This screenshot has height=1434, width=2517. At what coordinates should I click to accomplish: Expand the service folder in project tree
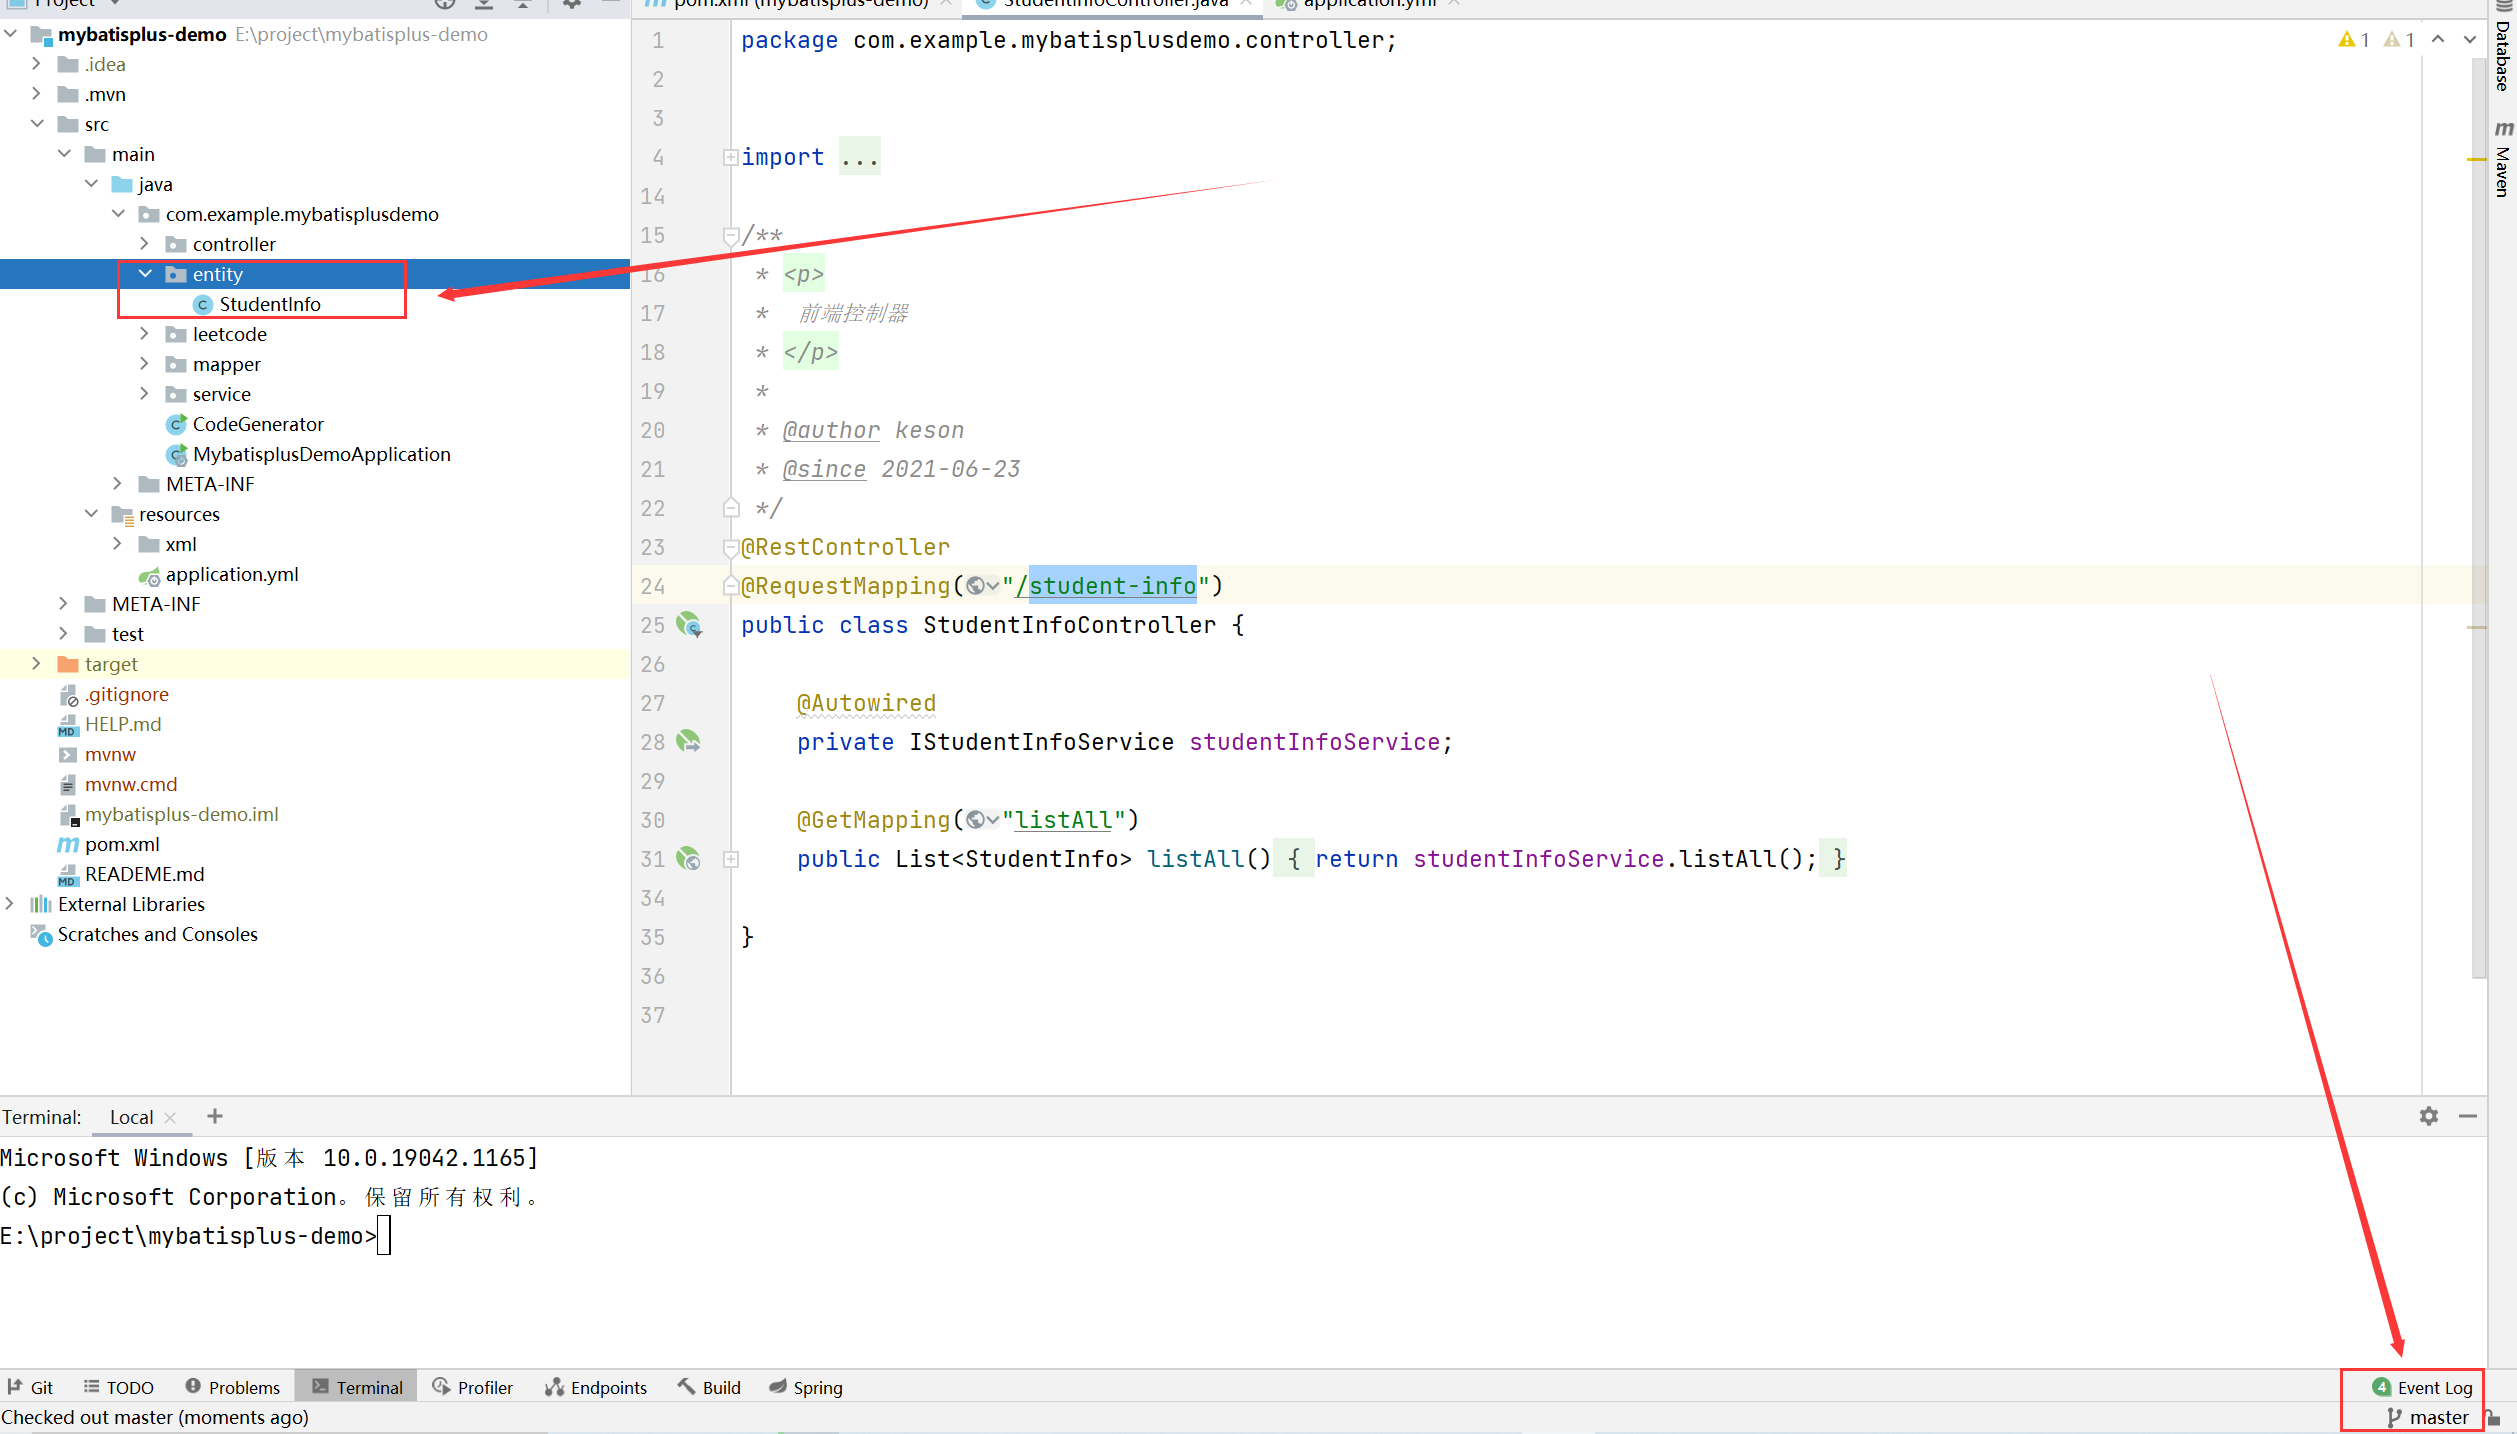pos(145,394)
